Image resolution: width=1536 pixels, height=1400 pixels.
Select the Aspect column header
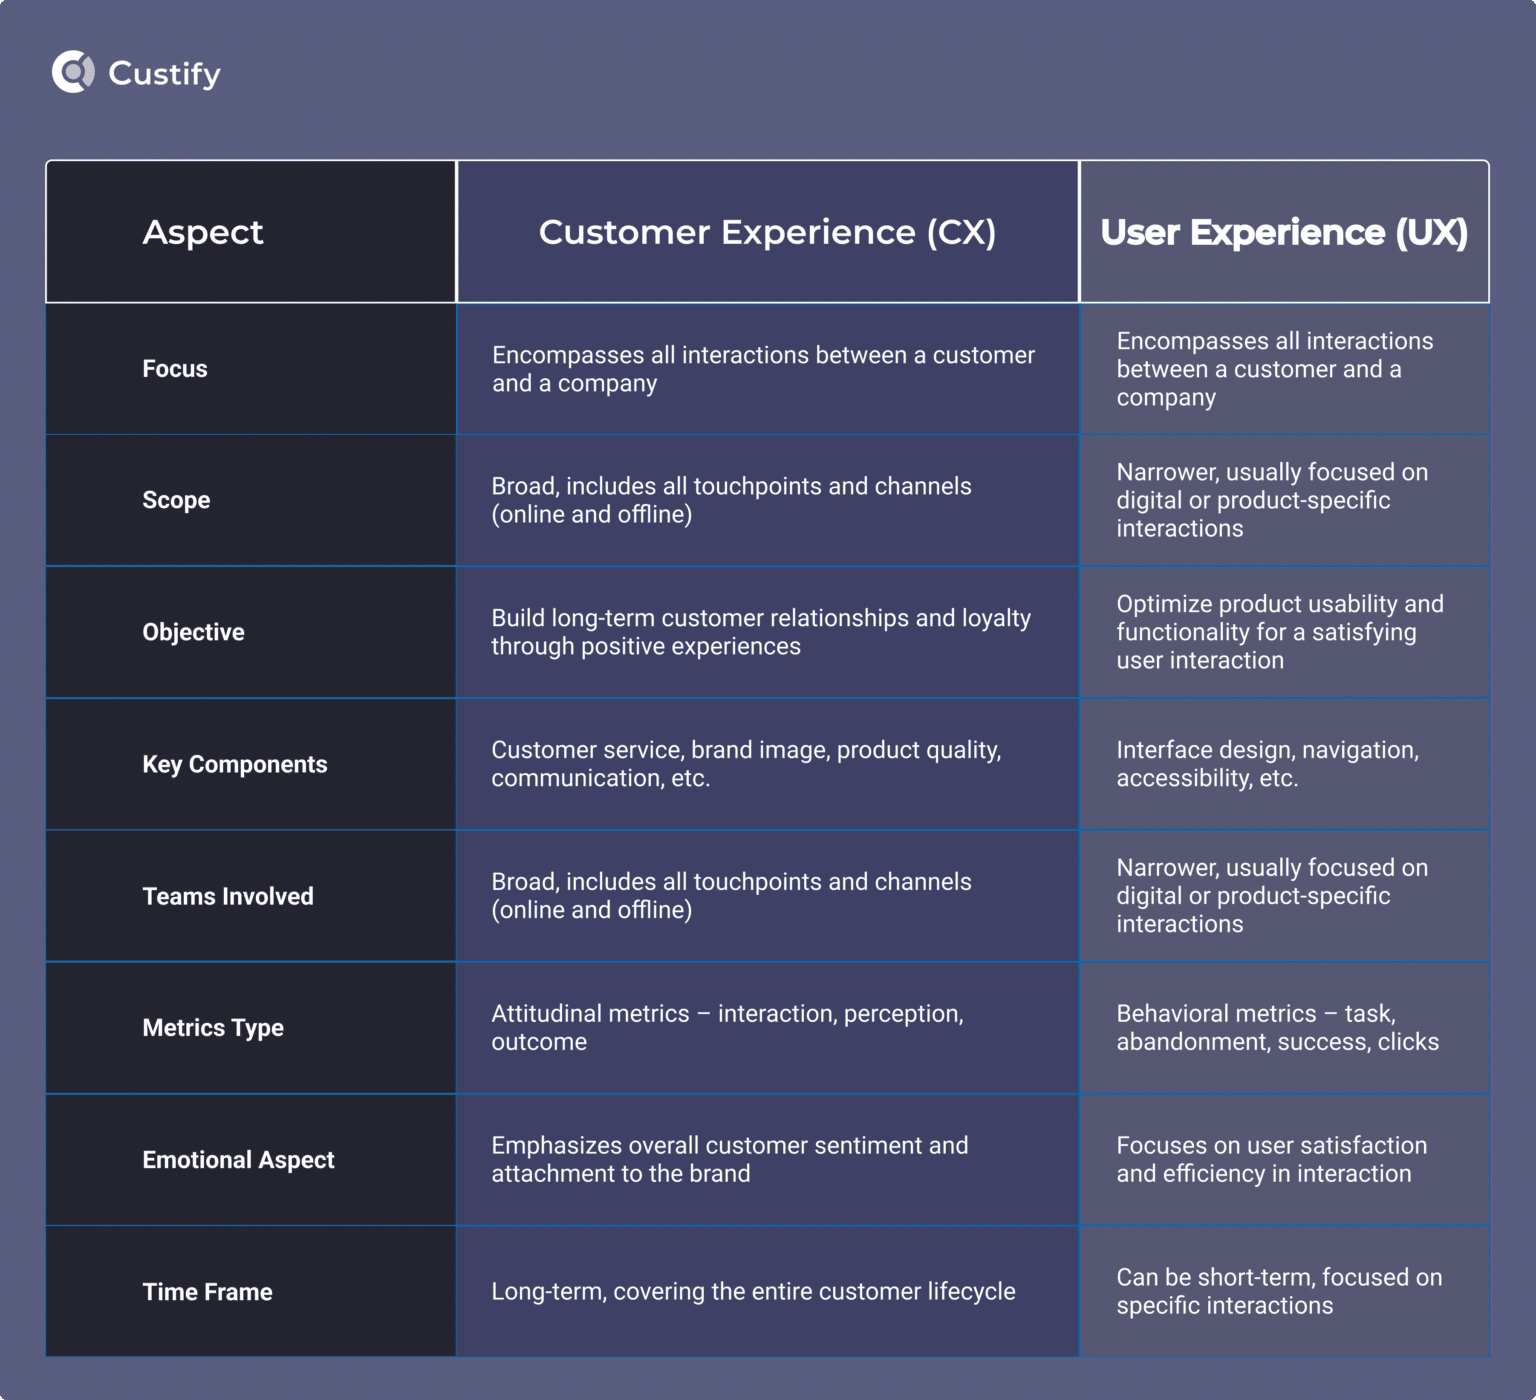[x=203, y=231]
